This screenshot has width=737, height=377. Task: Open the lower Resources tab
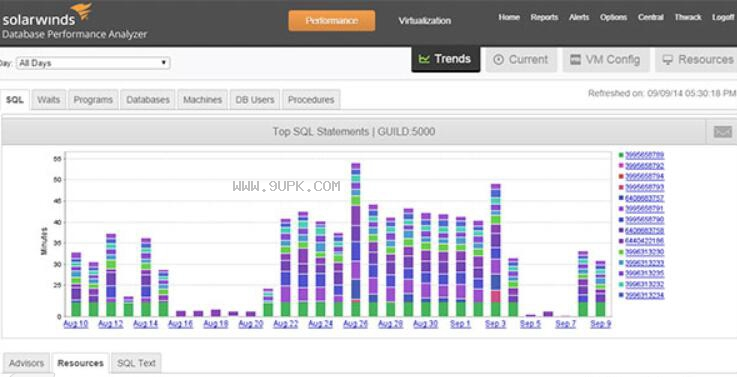click(80, 363)
